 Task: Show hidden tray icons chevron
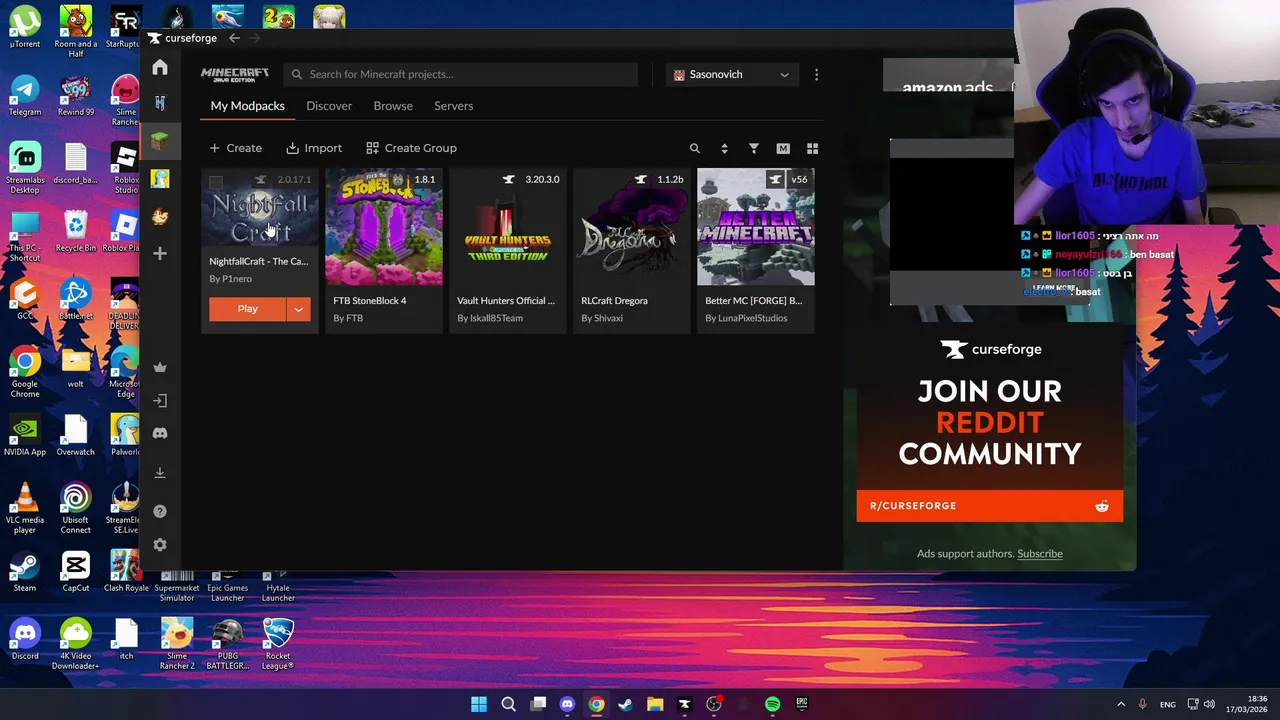pos(1121,704)
